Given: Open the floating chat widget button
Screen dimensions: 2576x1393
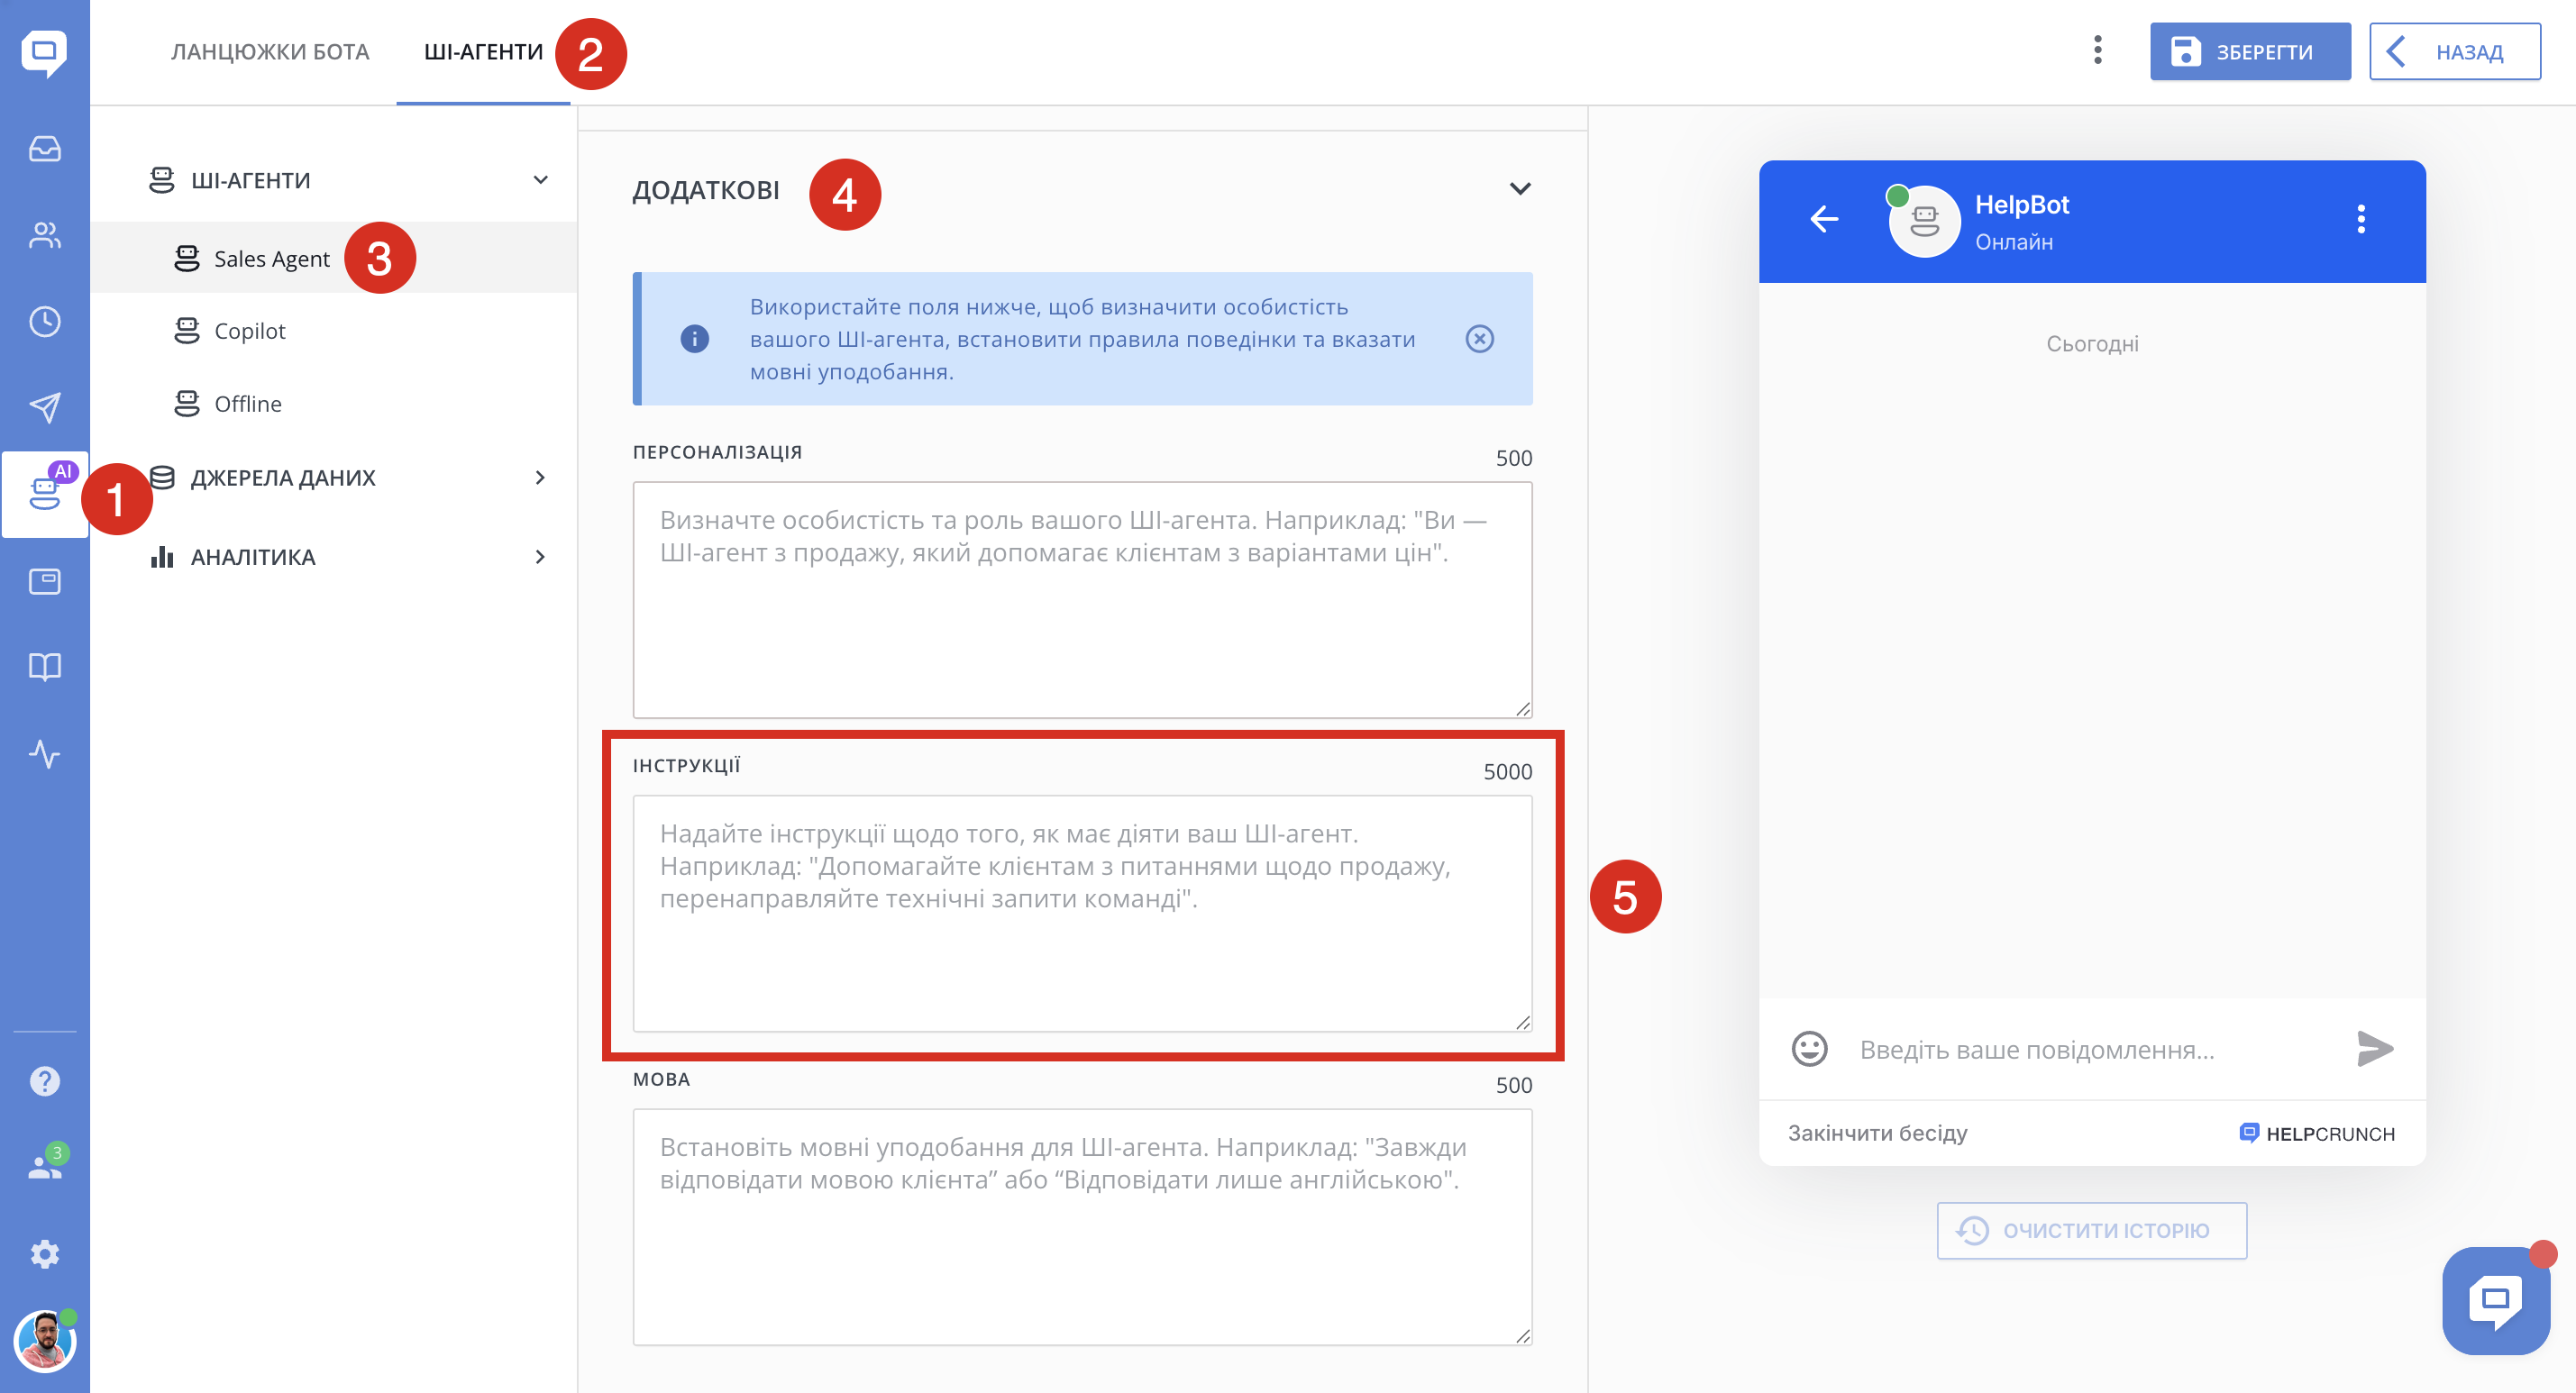Looking at the screenshot, I should 2494,1299.
